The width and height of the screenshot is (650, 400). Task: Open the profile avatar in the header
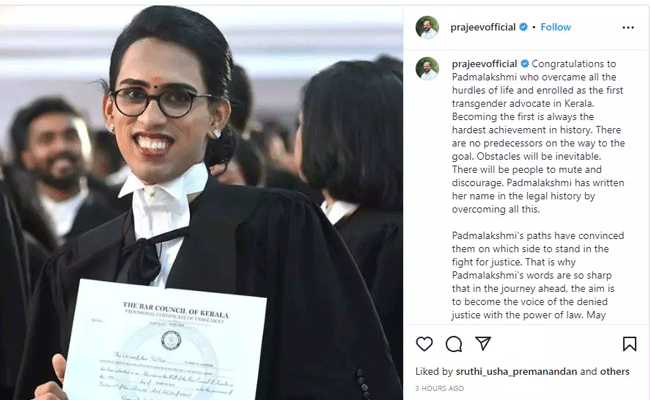pyautogui.click(x=427, y=27)
